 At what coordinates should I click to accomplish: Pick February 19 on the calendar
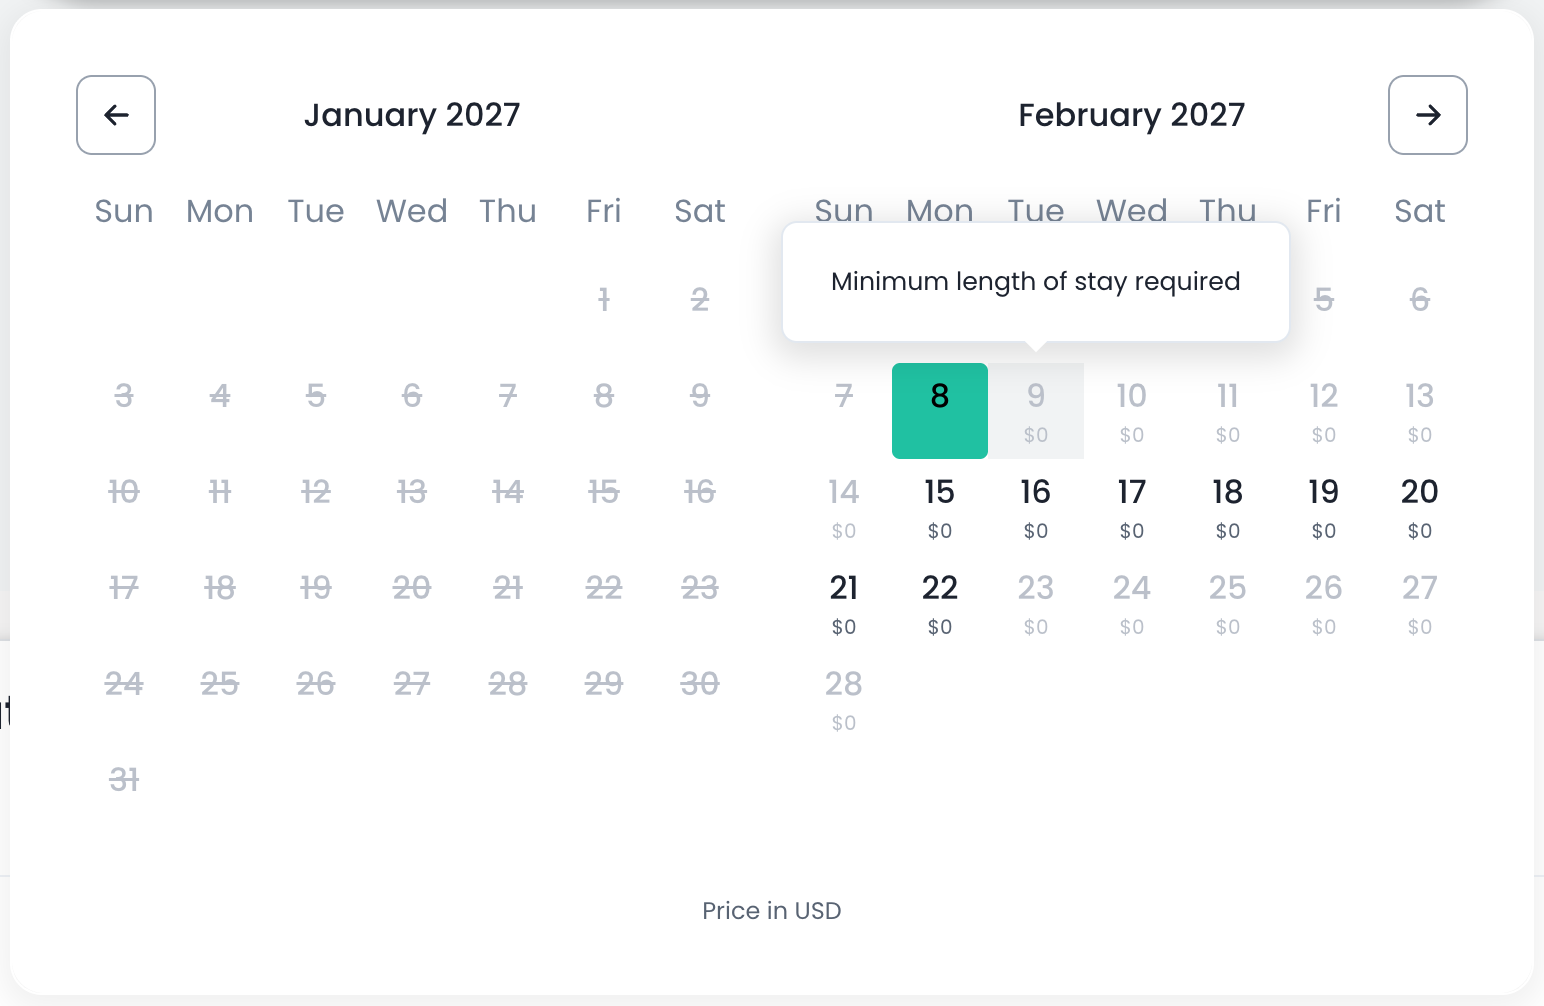(1324, 506)
